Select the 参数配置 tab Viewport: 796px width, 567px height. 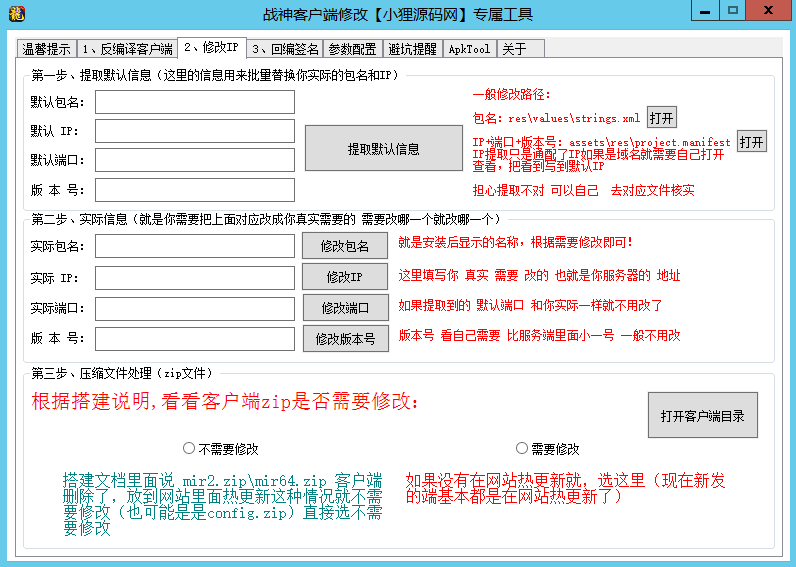352,49
